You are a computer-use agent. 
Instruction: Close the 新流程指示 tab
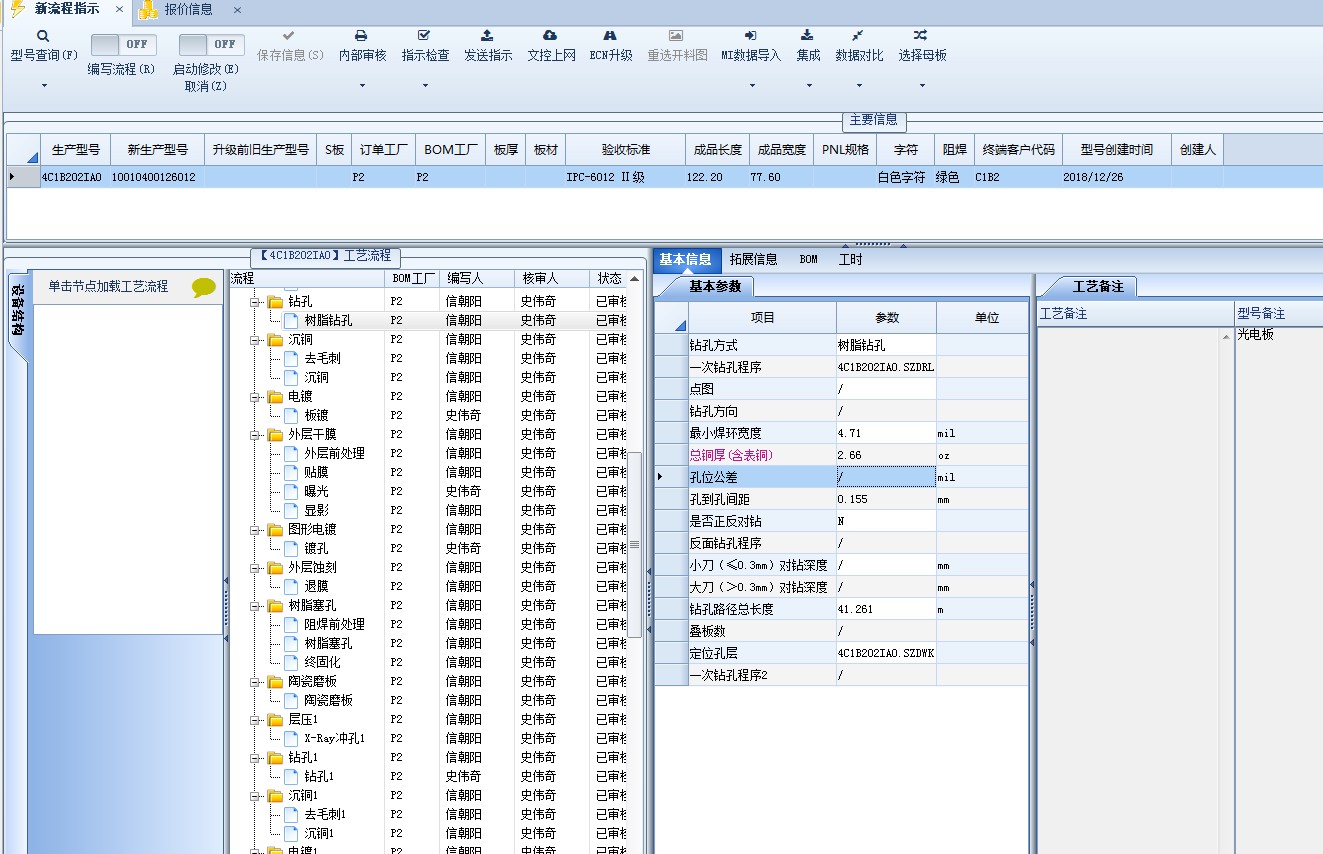(x=119, y=10)
